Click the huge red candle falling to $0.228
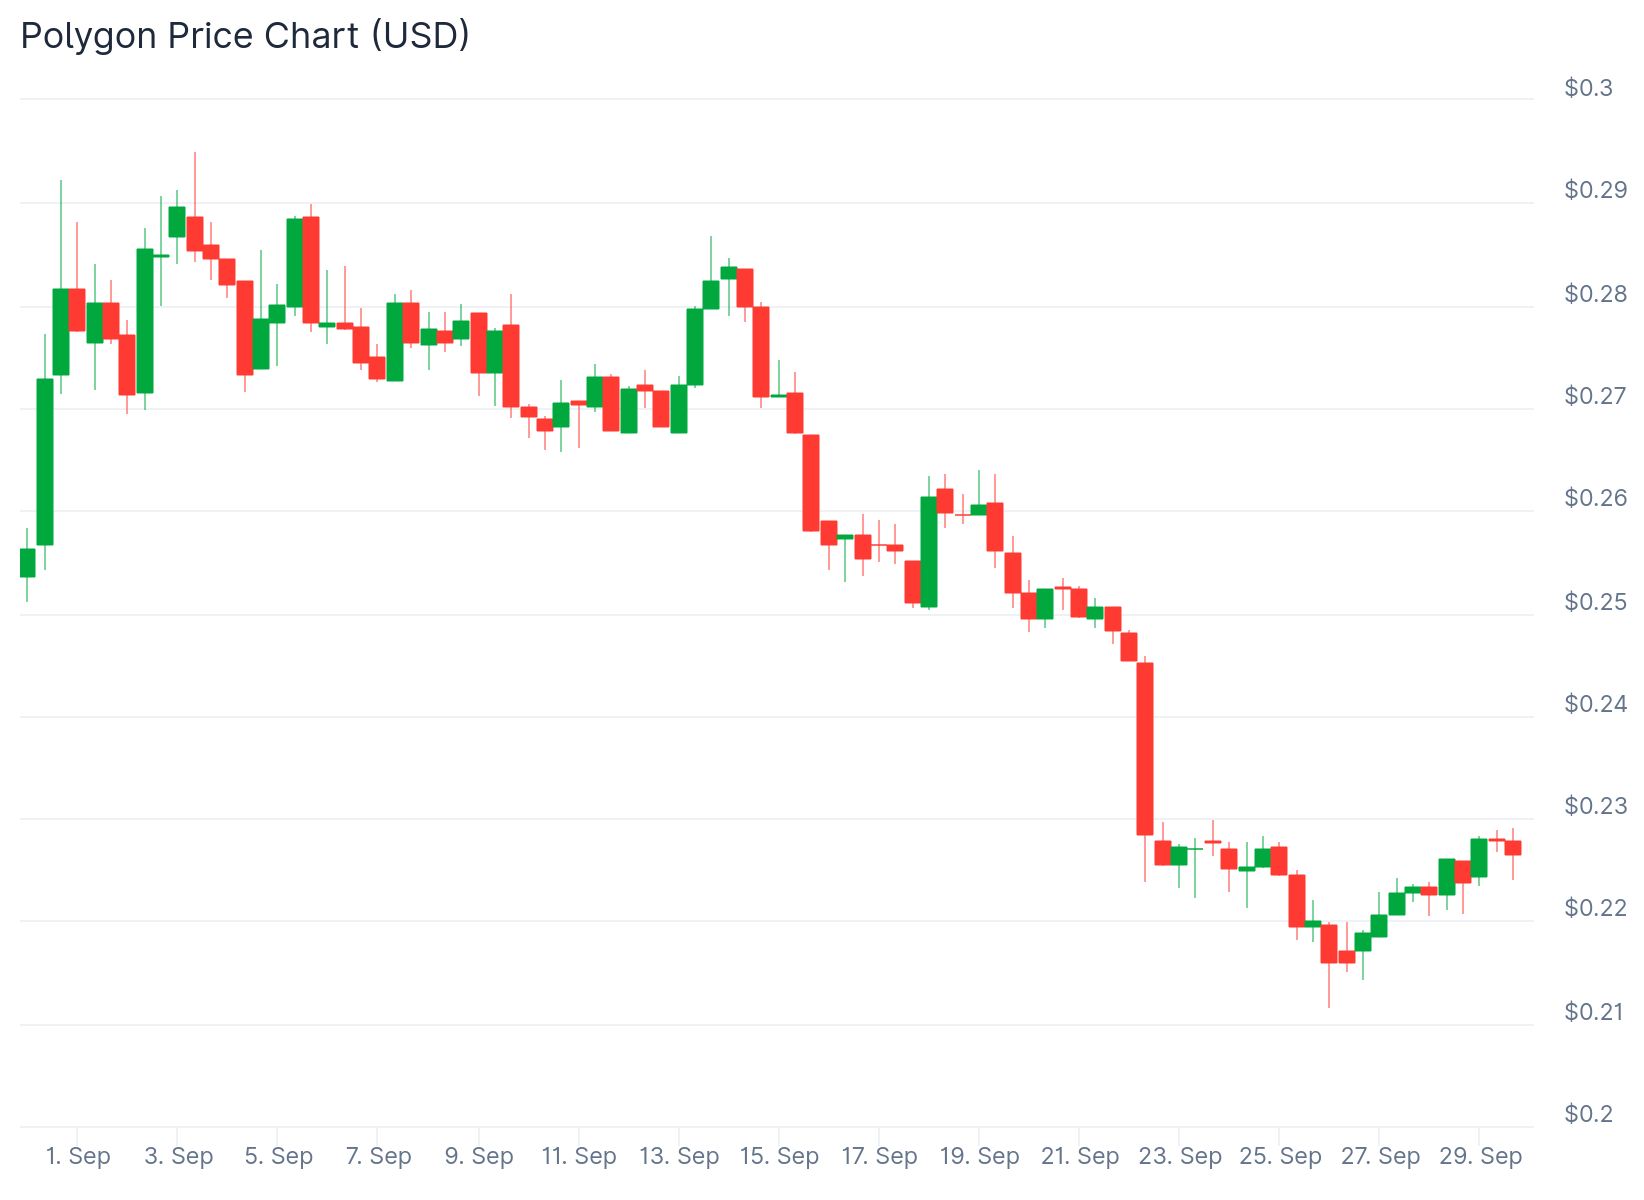Viewport: 1644px width, 1200px height. coord(1145,748)
